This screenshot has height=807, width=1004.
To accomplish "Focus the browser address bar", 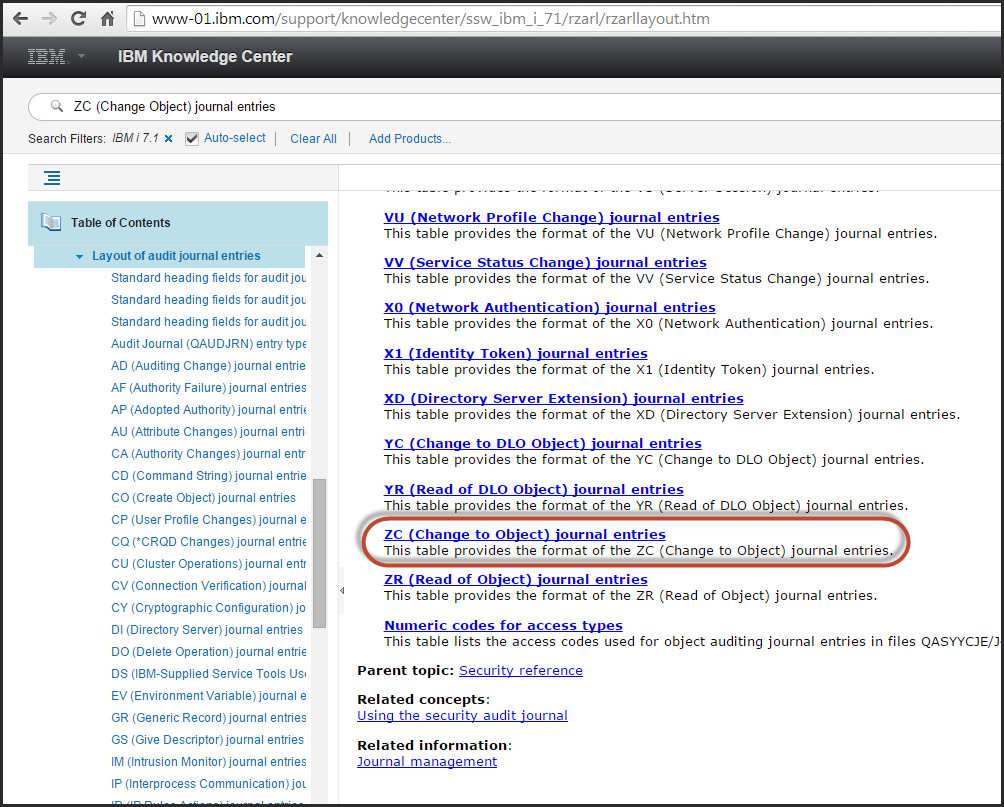I will click(x=563, y=19).
